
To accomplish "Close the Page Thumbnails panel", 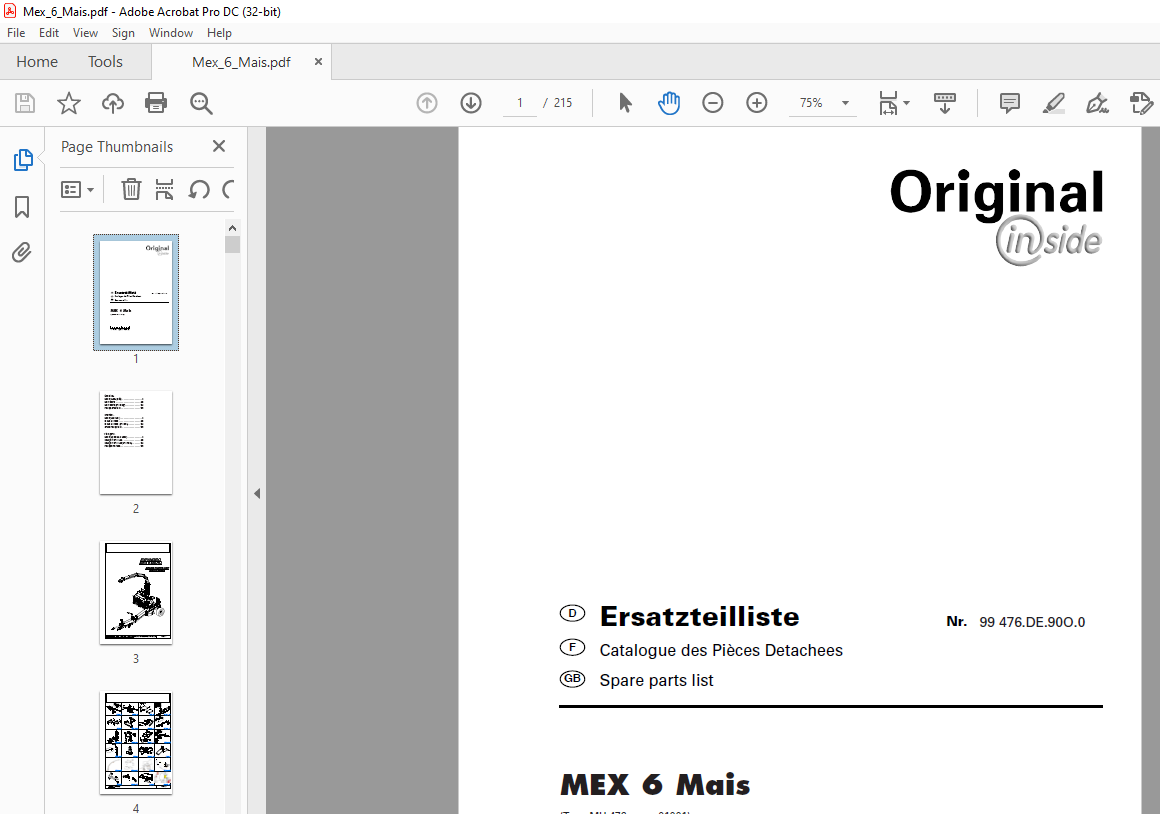I will pyautogui.click(x=219, y=146).
